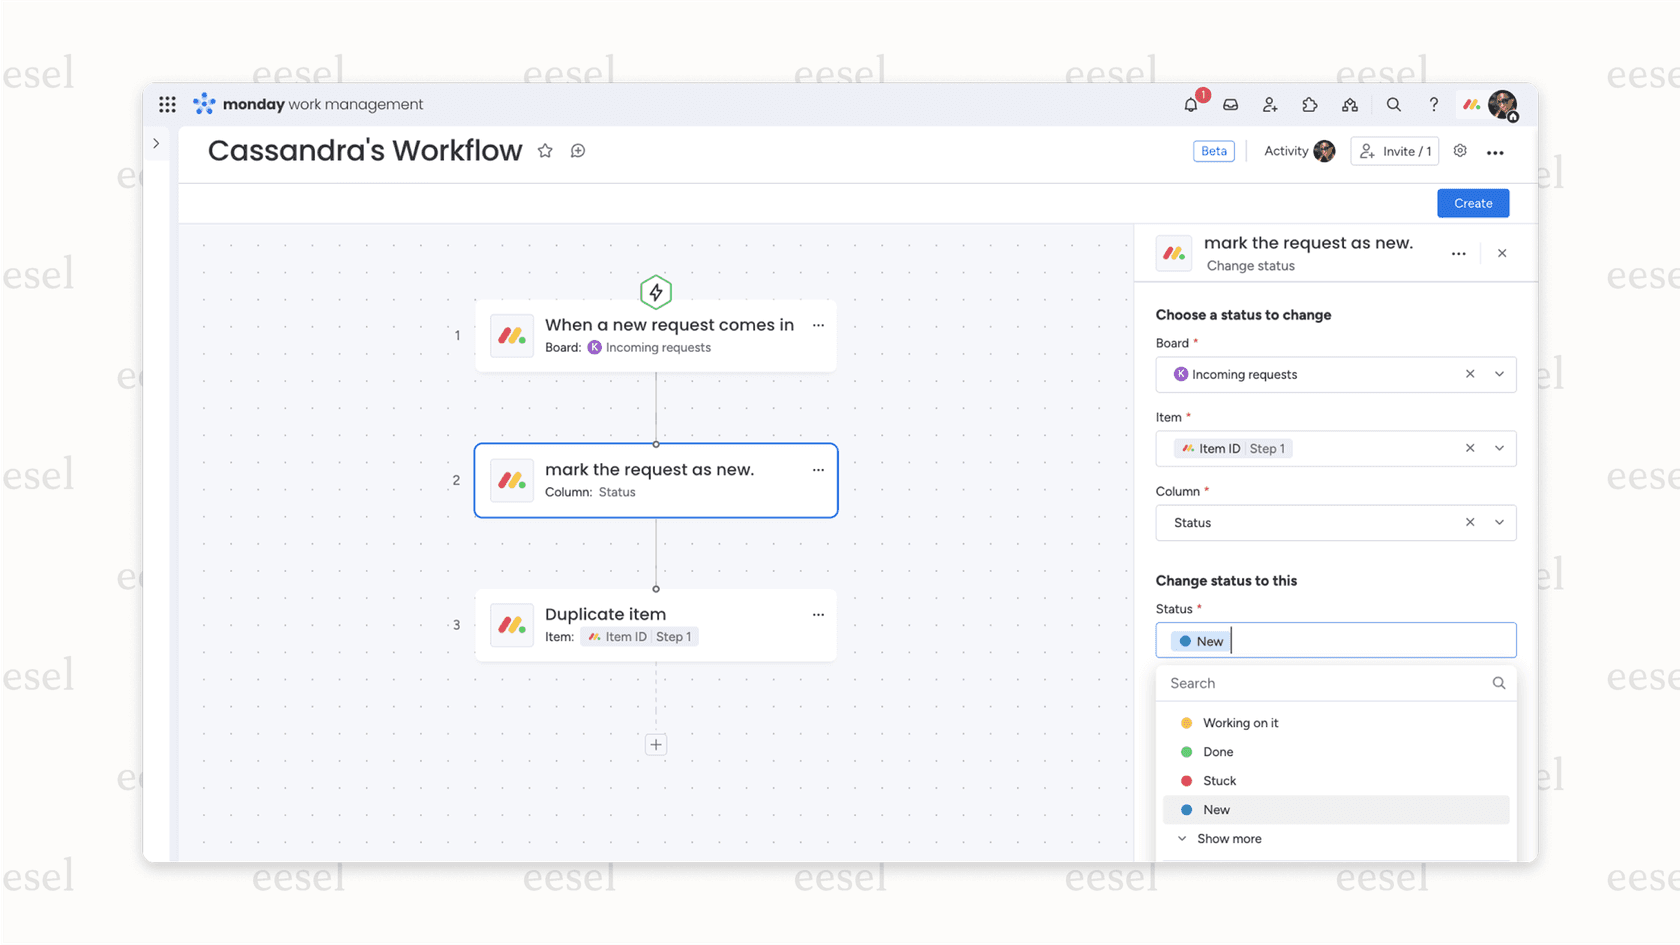Screen dimensions: 1680x945
Task: Click the search magnifier icon
Action: click(x=1393, y=104)
